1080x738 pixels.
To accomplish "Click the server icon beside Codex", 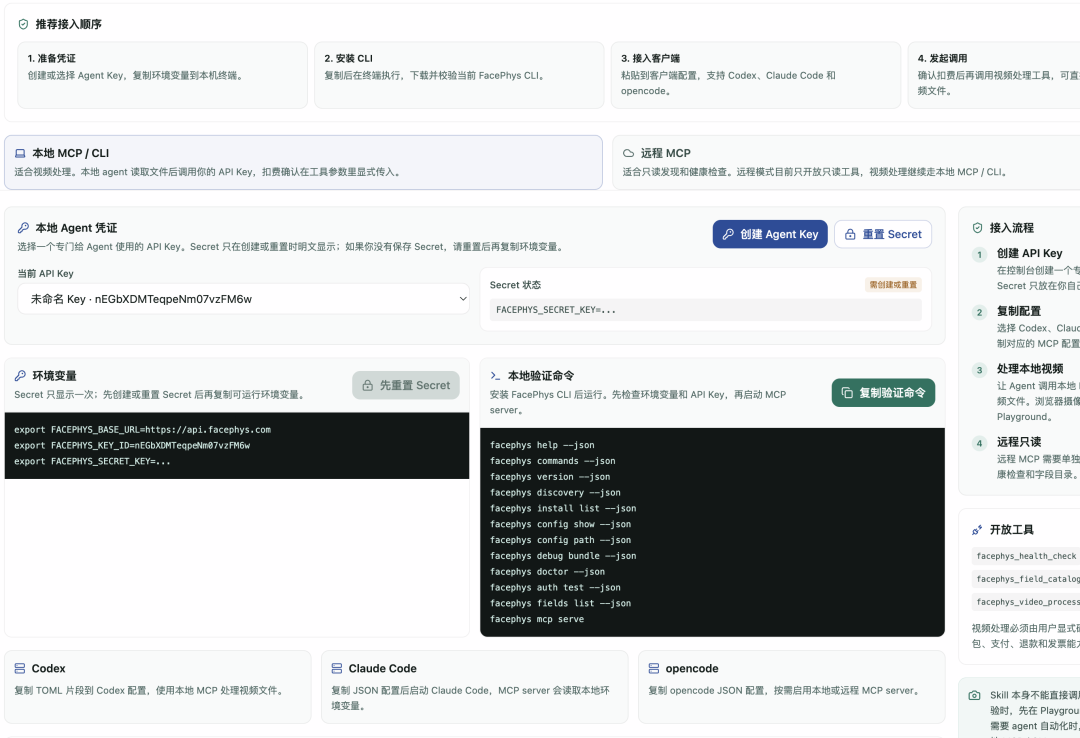I will (x=20, y=668).
